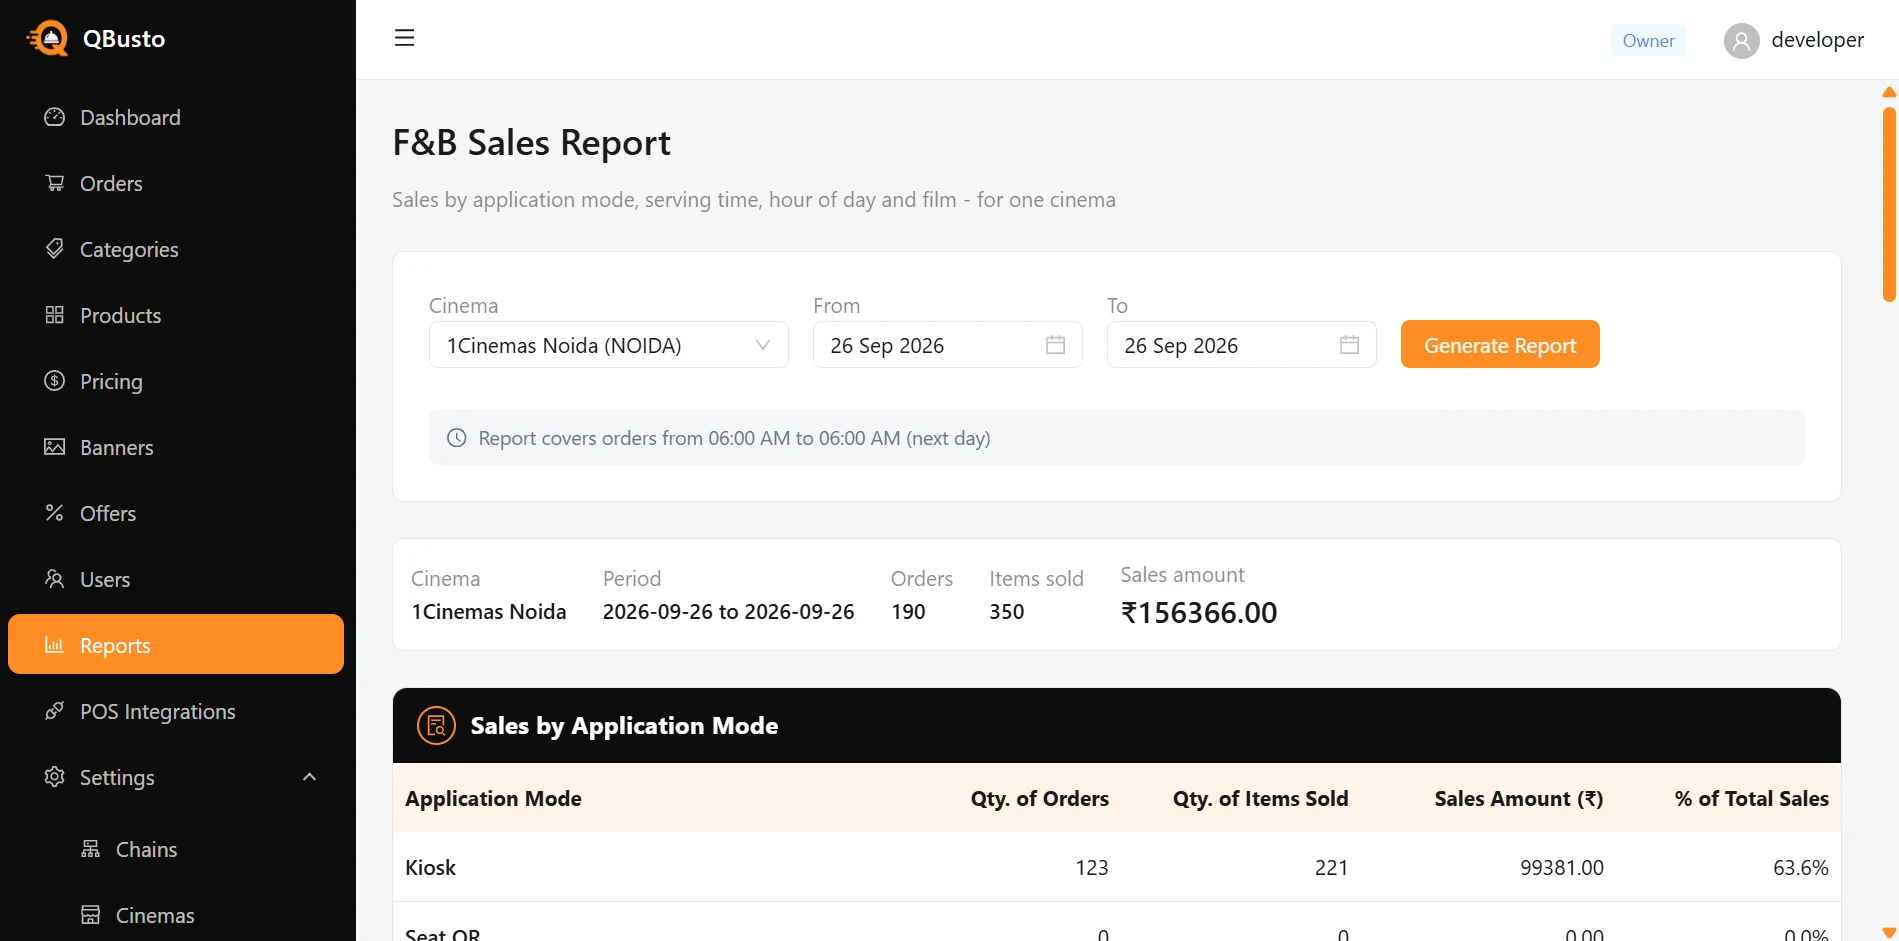Click the 99381.00 sales amount cell
Viewport: 1899px width, 941px height.
pyautogui.click(x=1562, y=868)
